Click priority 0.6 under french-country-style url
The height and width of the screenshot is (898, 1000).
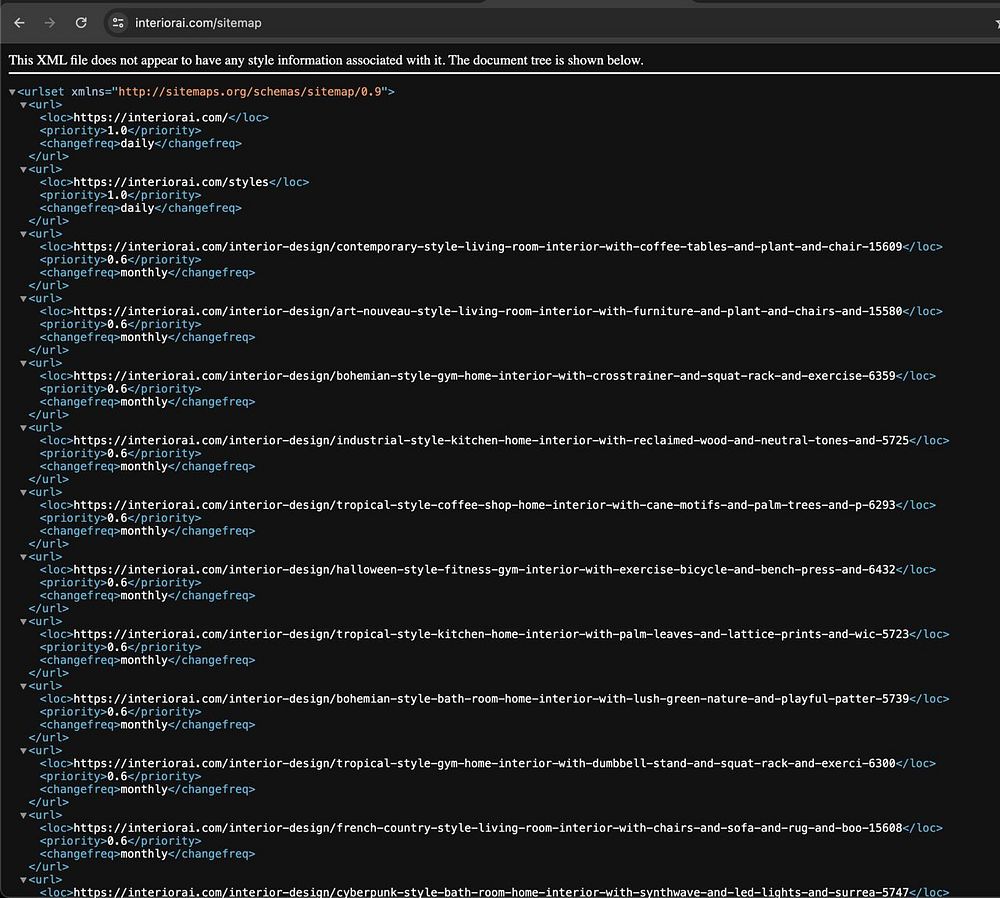tap(117, 841)
